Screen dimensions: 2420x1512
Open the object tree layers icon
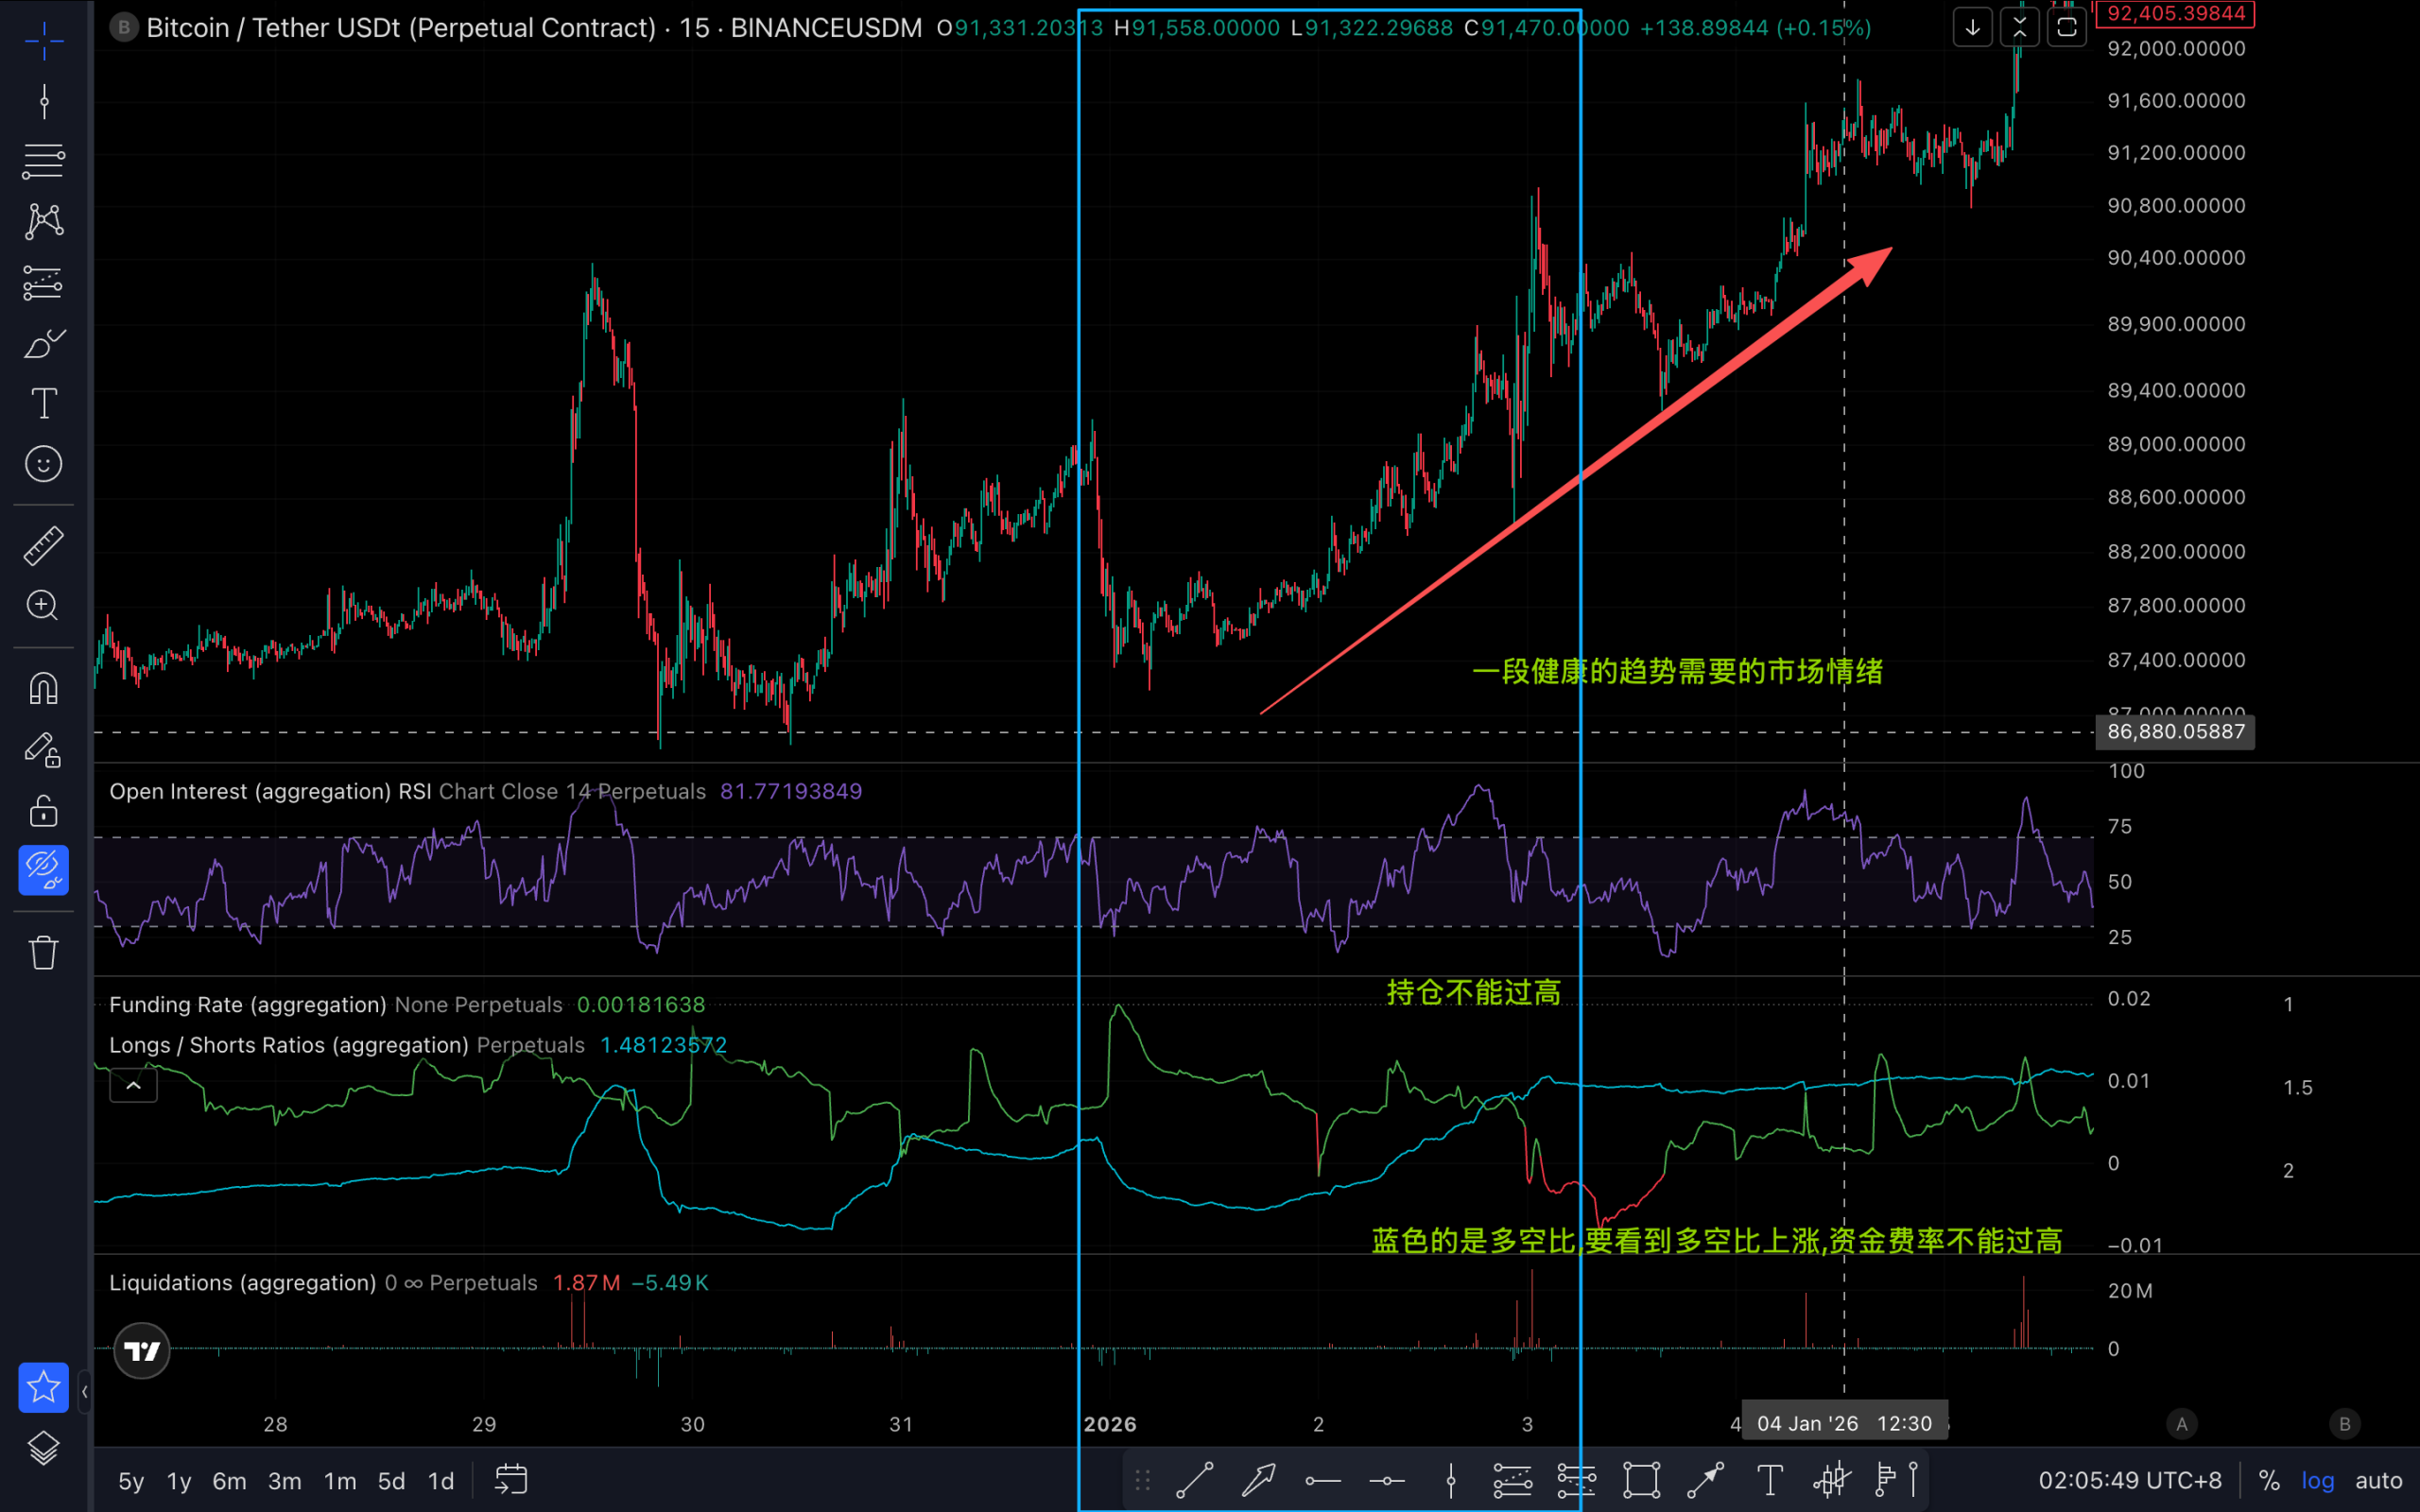click(44, 1448)
